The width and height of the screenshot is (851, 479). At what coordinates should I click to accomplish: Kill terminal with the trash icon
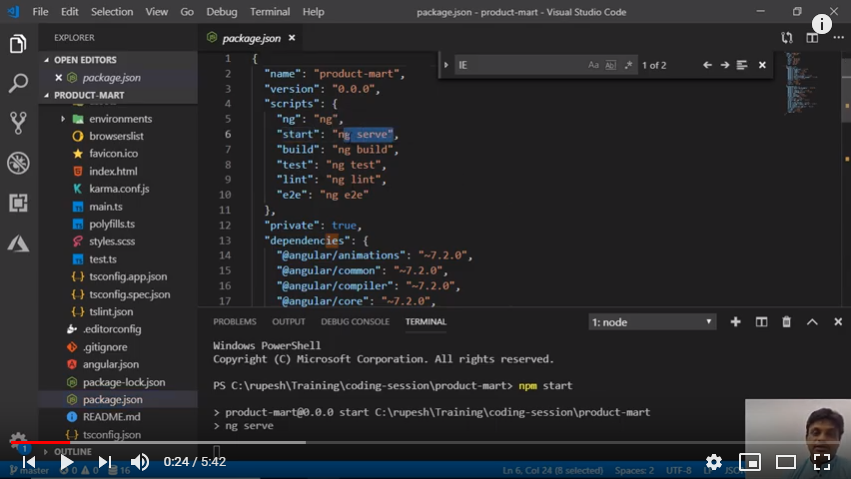point(786,322)
